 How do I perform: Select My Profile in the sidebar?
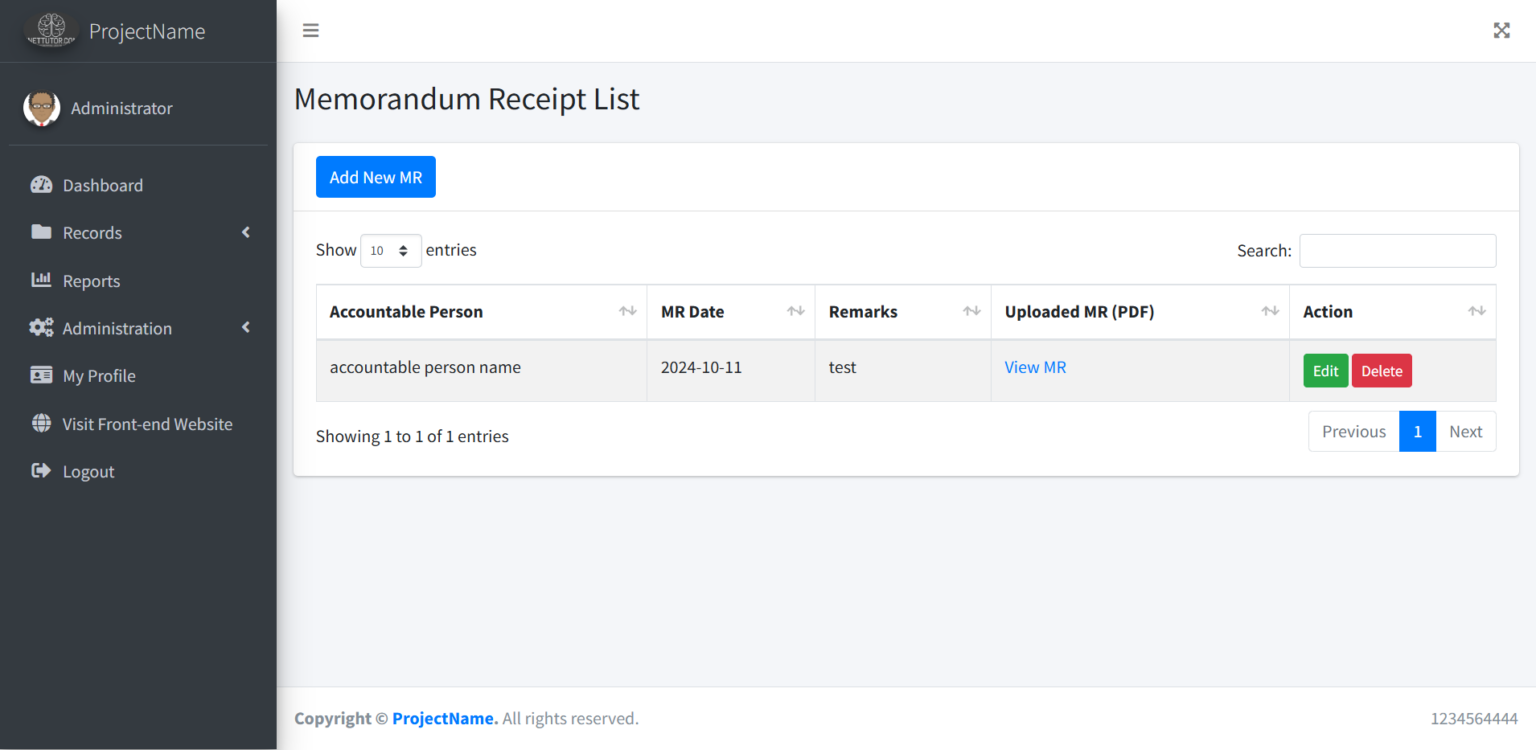tap(97, 375)
